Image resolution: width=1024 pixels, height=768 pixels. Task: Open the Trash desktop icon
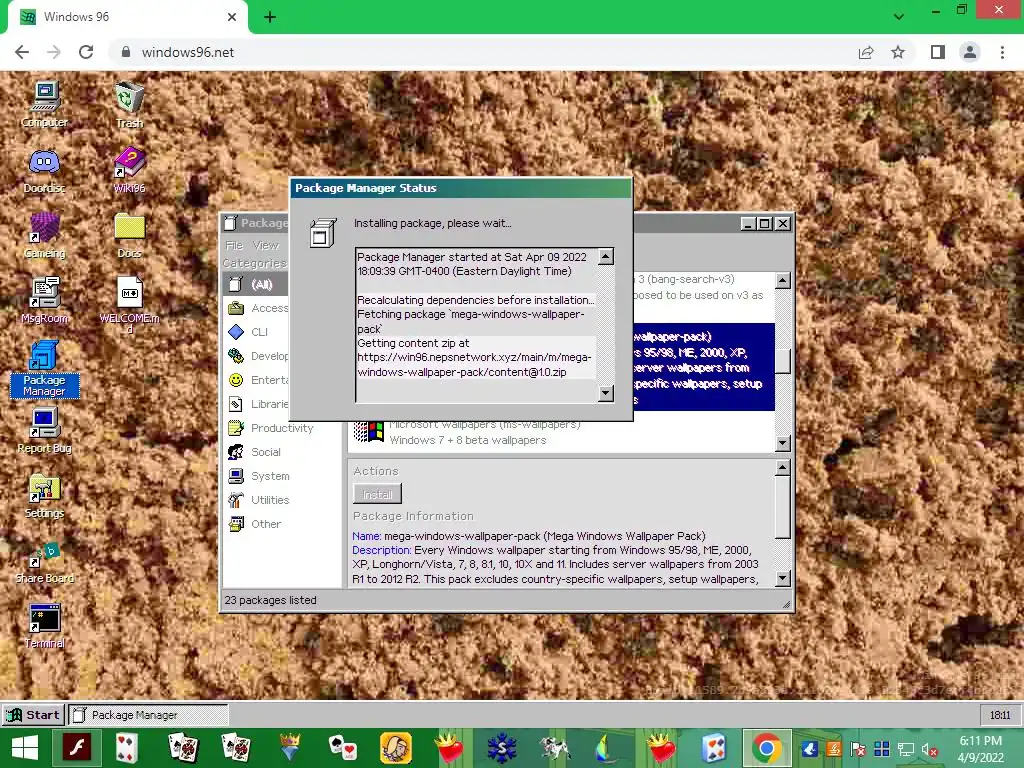[129, 104]
